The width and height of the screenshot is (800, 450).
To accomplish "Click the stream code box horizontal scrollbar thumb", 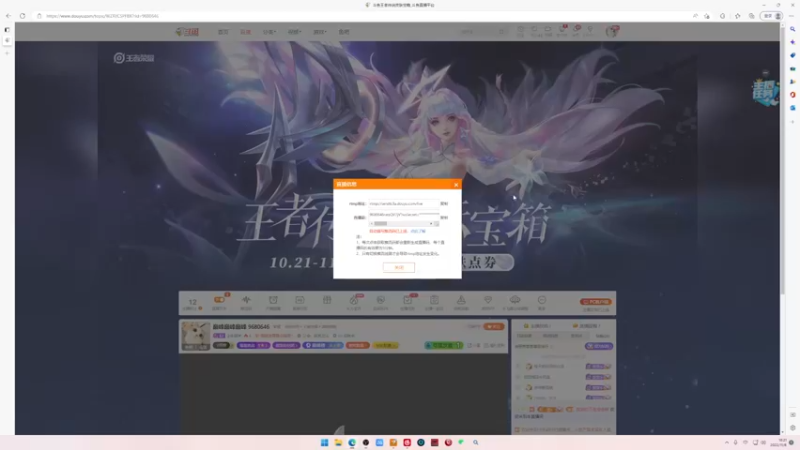I will click(x=381, y=223).
